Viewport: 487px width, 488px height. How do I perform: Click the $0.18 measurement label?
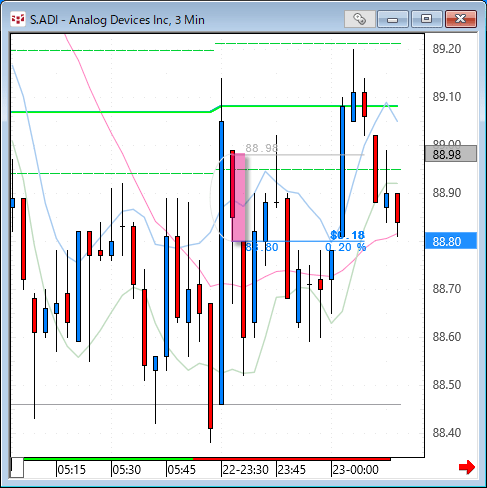pos(347,235)
